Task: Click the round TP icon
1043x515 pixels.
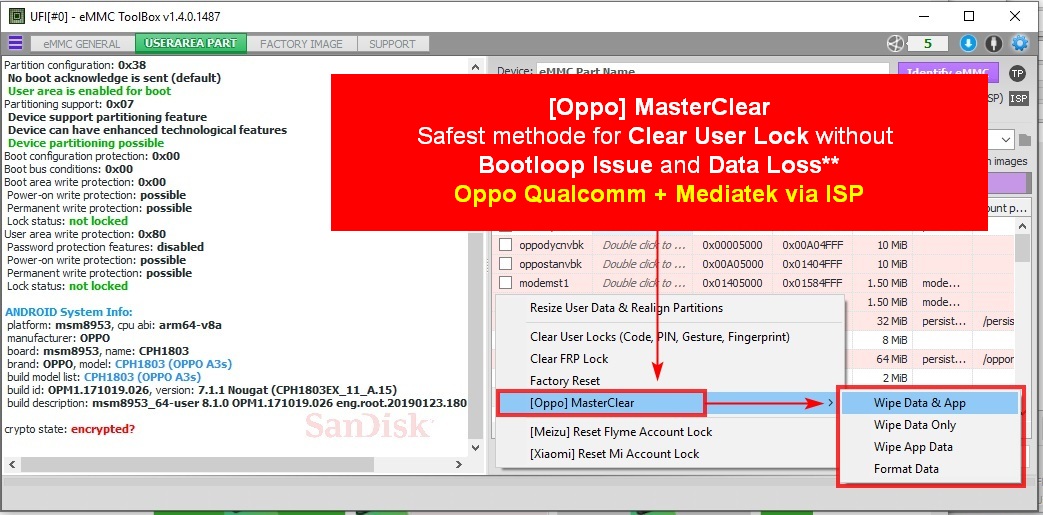Action: 1017,73
